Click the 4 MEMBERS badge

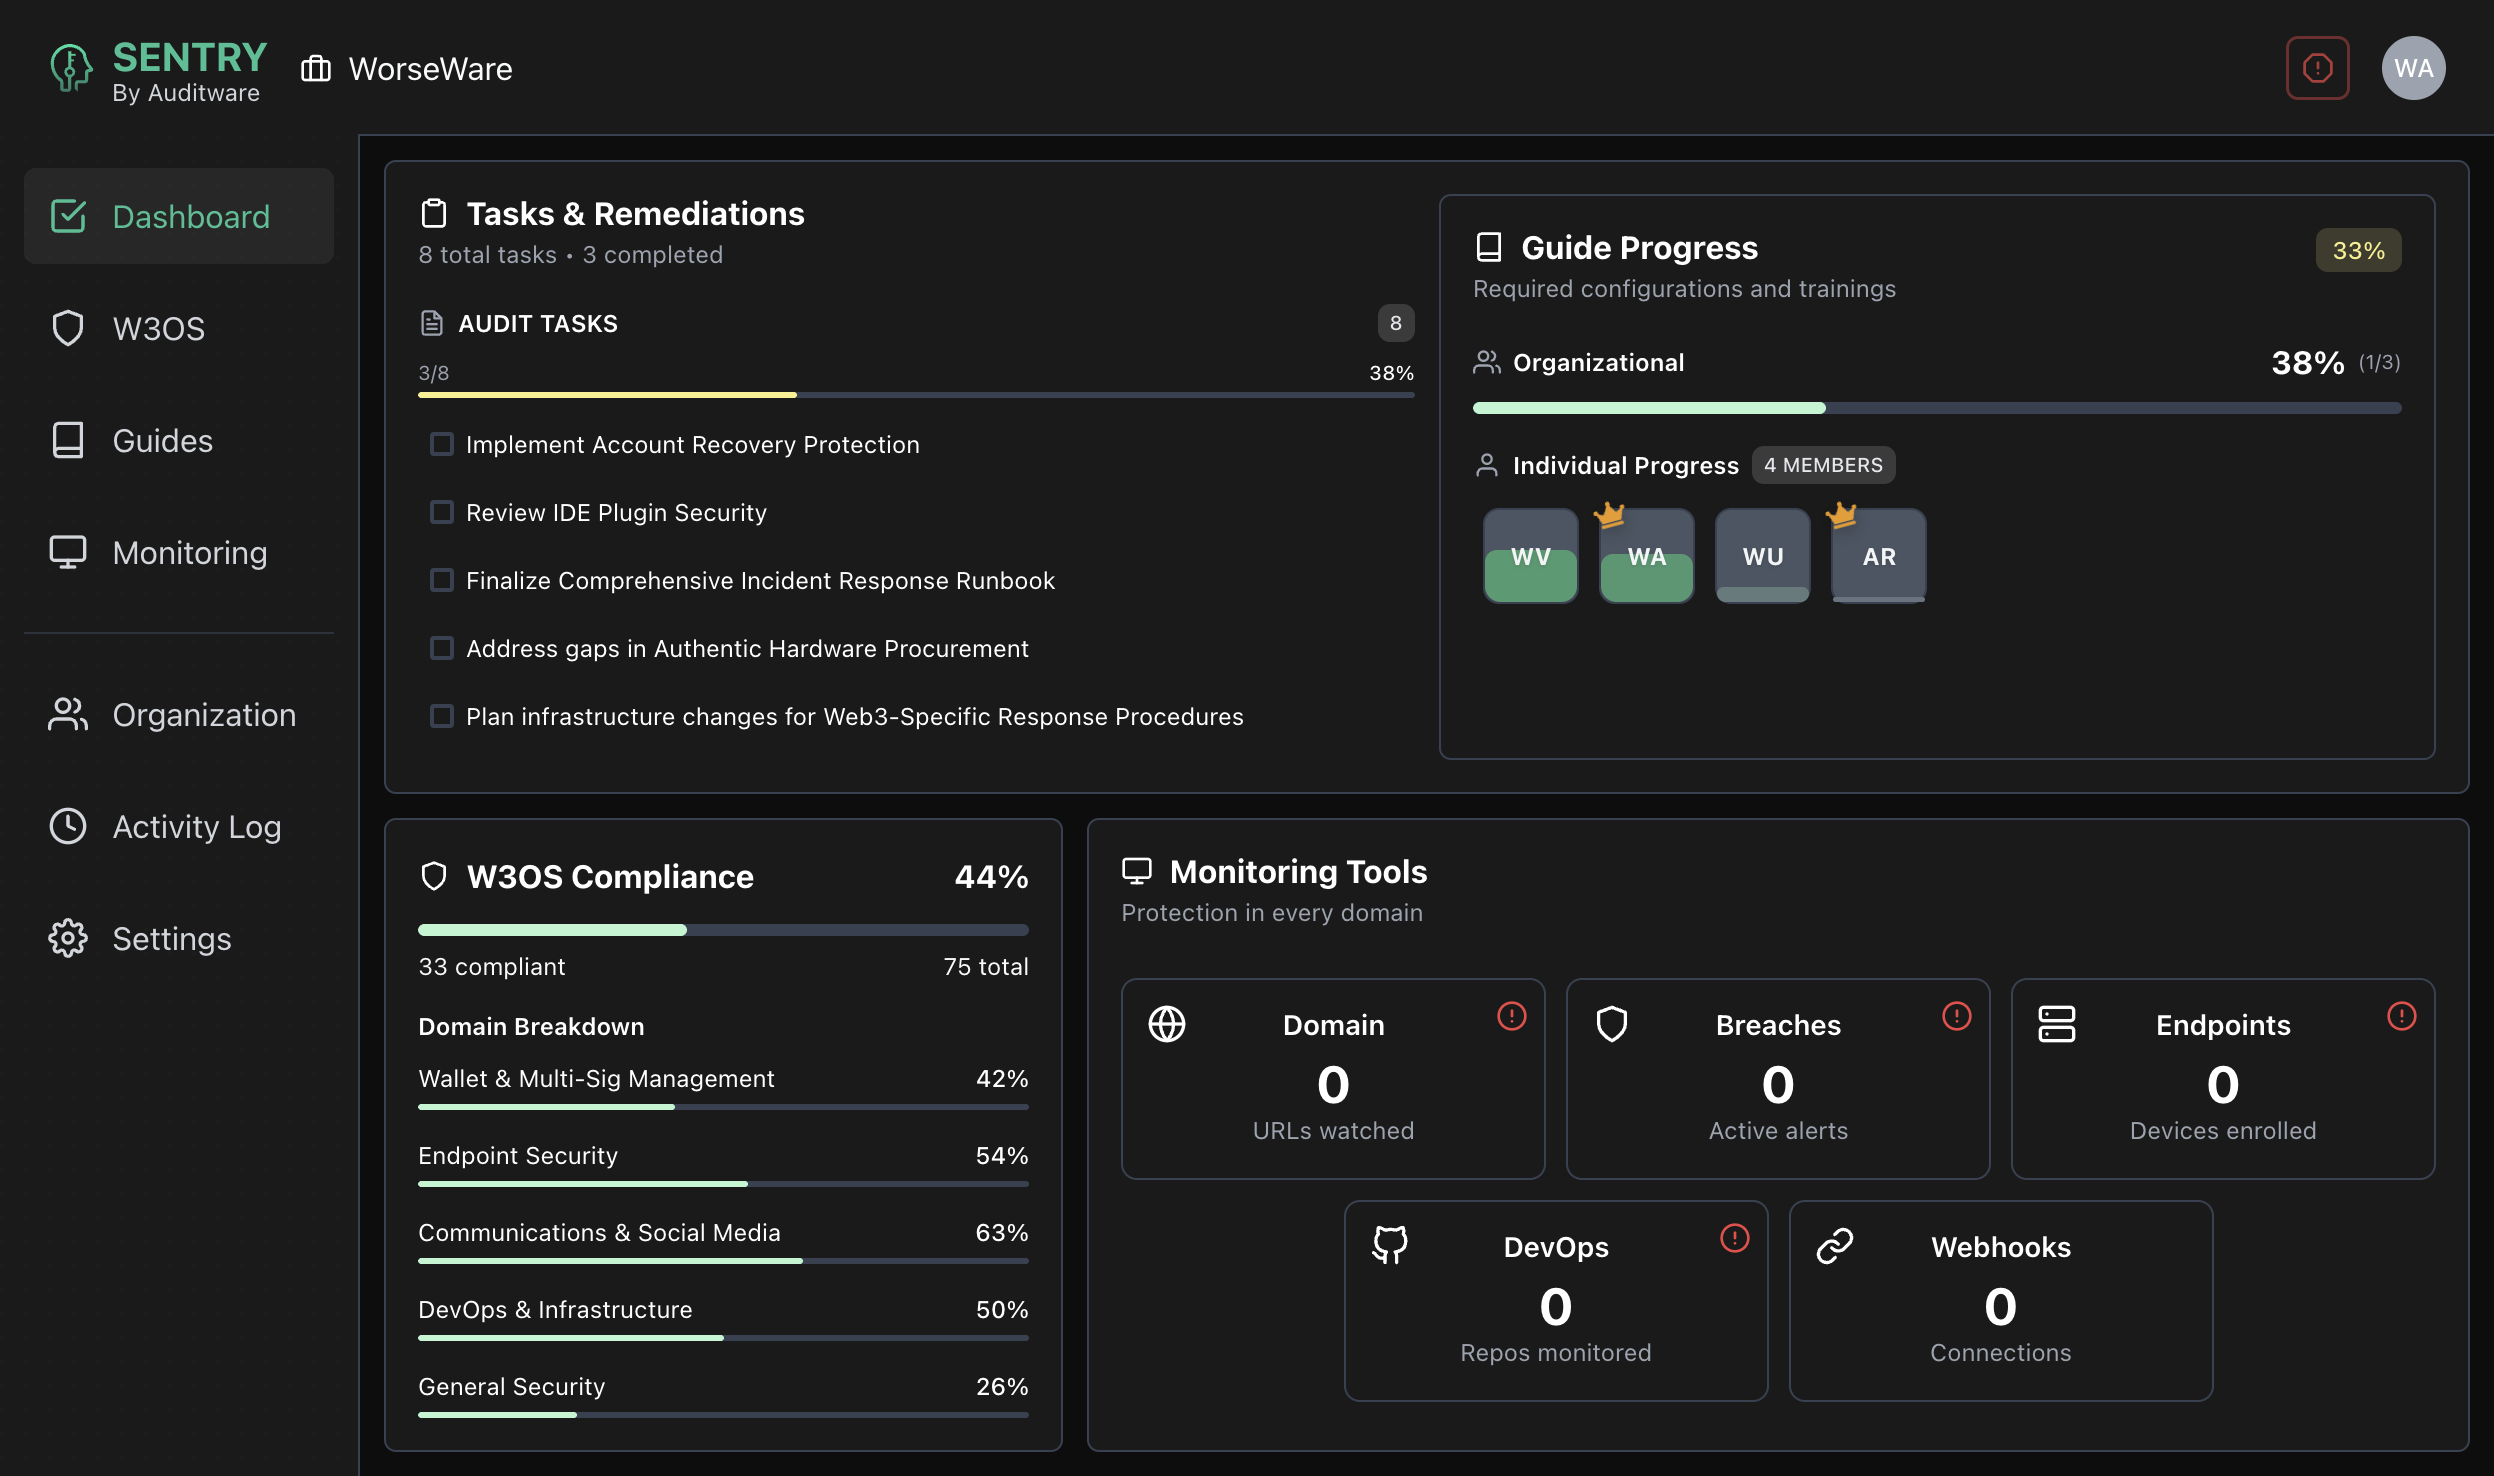(1822, 465)
